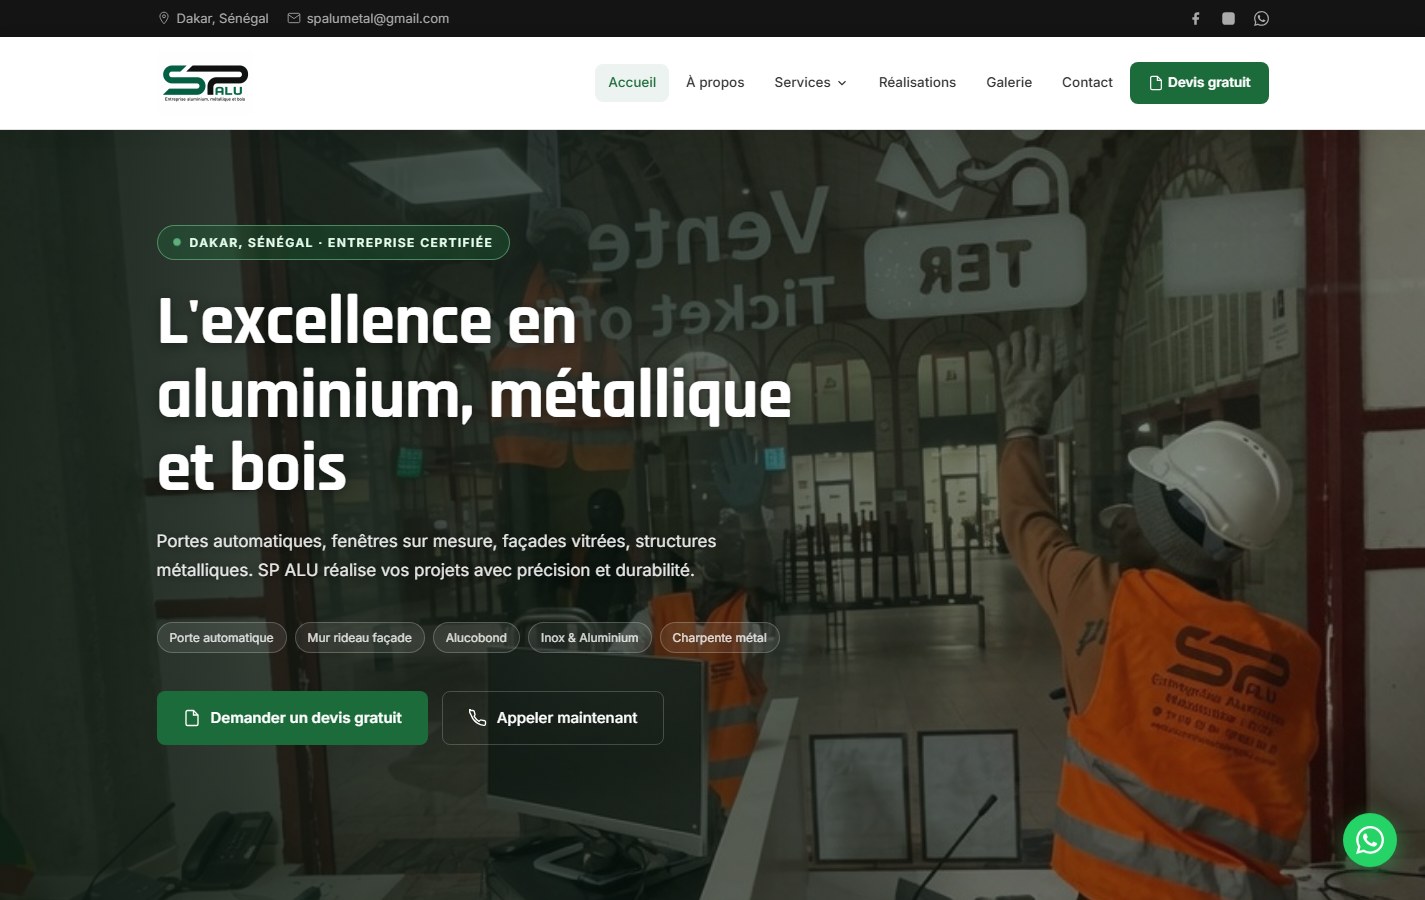The width and height of the screenshot is (1425, 900).
Task: Go to the Accueil menu item
Action: click(632, 83)
